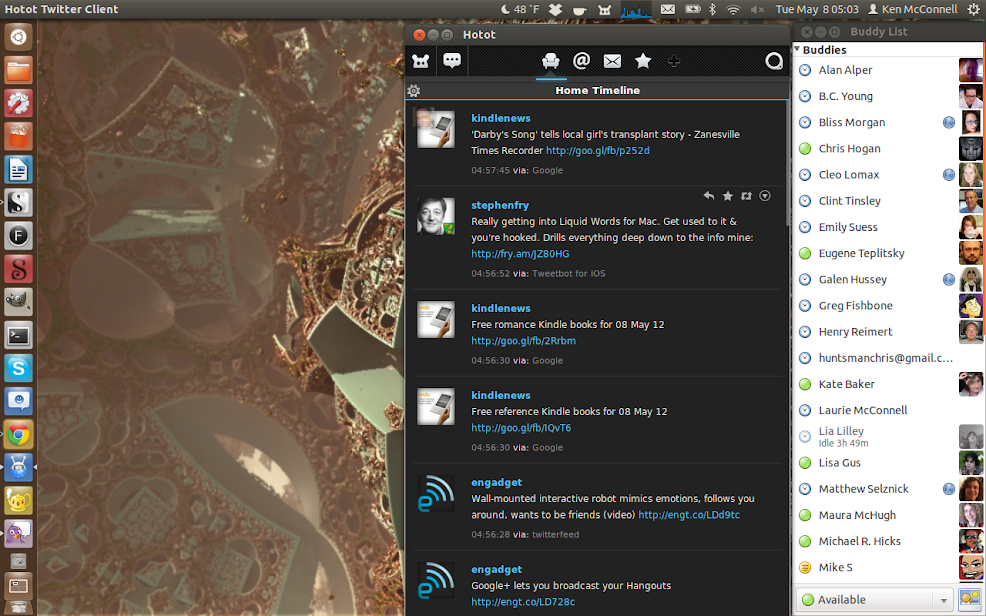Click the buddy icon selector button

[970, 600]
